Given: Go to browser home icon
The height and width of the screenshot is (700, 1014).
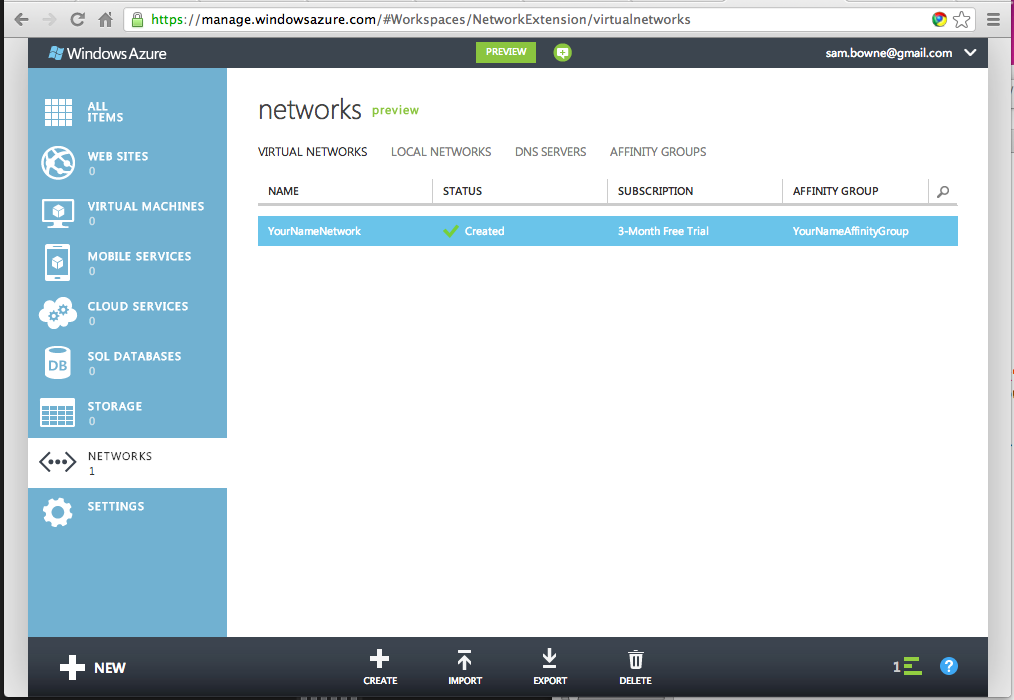Looking at the screenshot, I should click(105, 19).
